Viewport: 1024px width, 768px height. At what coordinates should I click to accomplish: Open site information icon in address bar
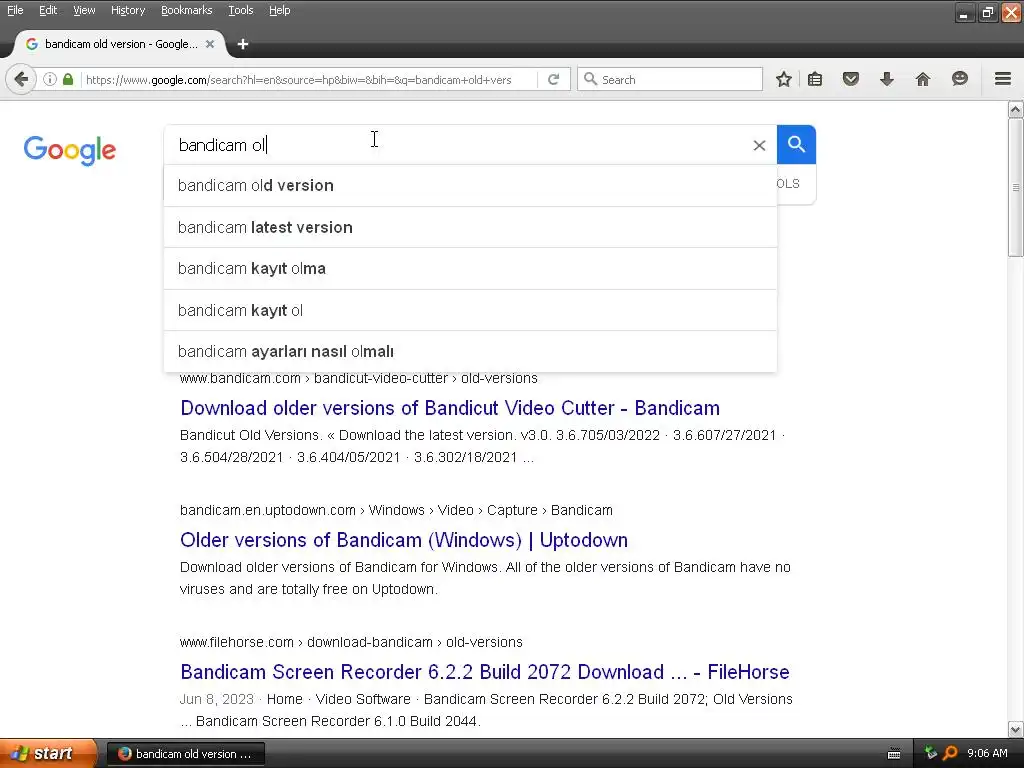tap(50, 80)
